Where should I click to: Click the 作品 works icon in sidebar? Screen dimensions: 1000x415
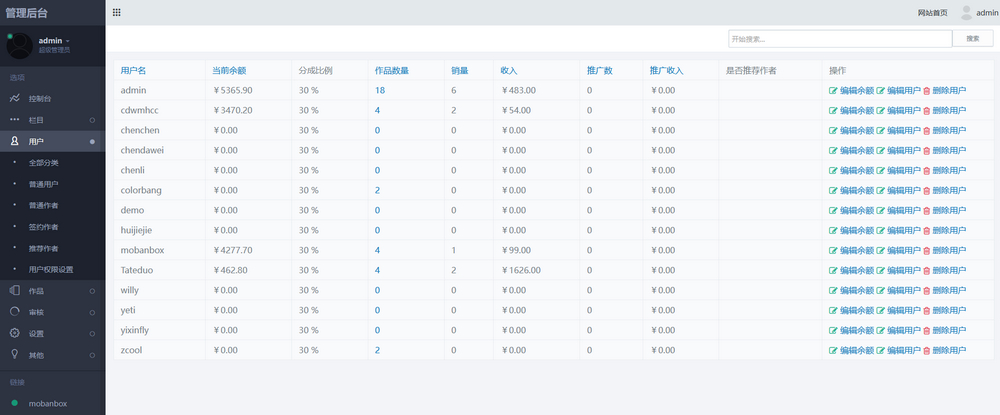(14, 290)
